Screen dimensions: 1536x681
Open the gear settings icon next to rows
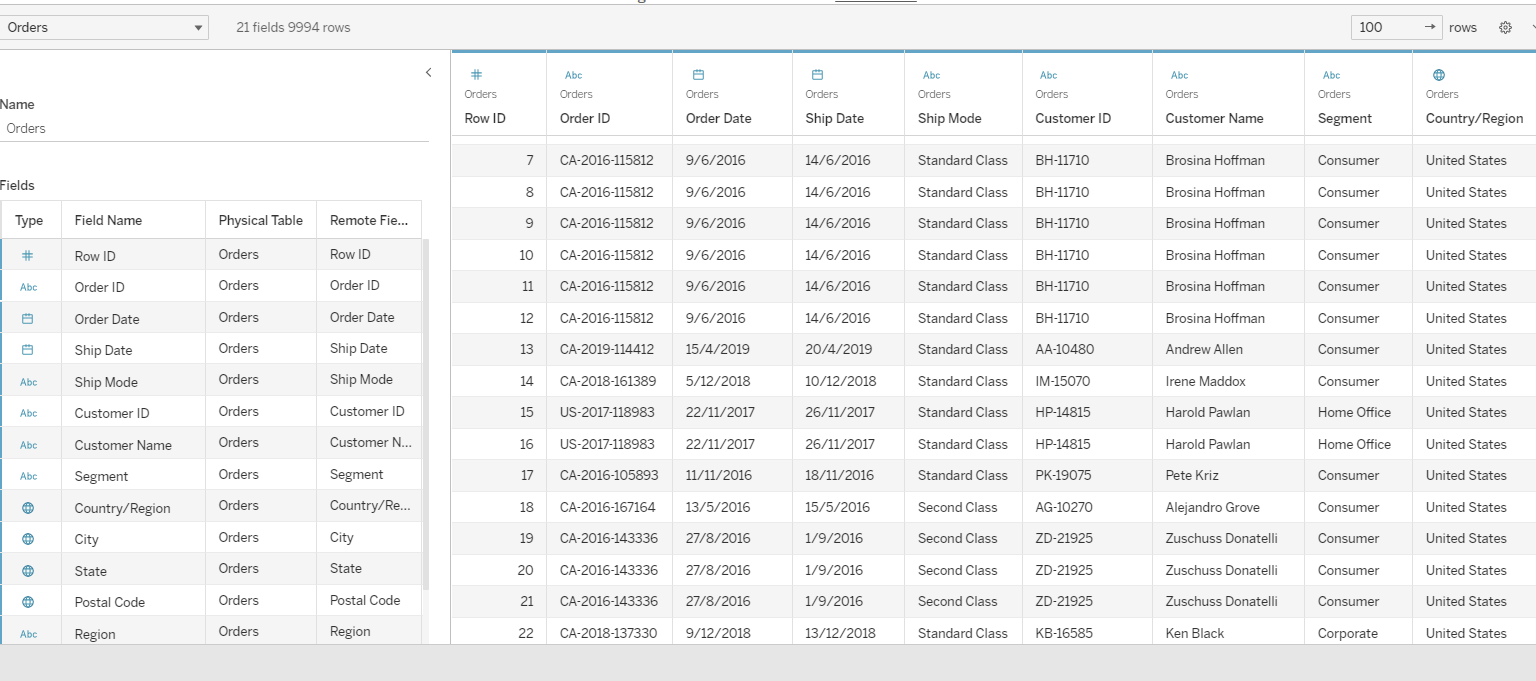coord(1505,28)
